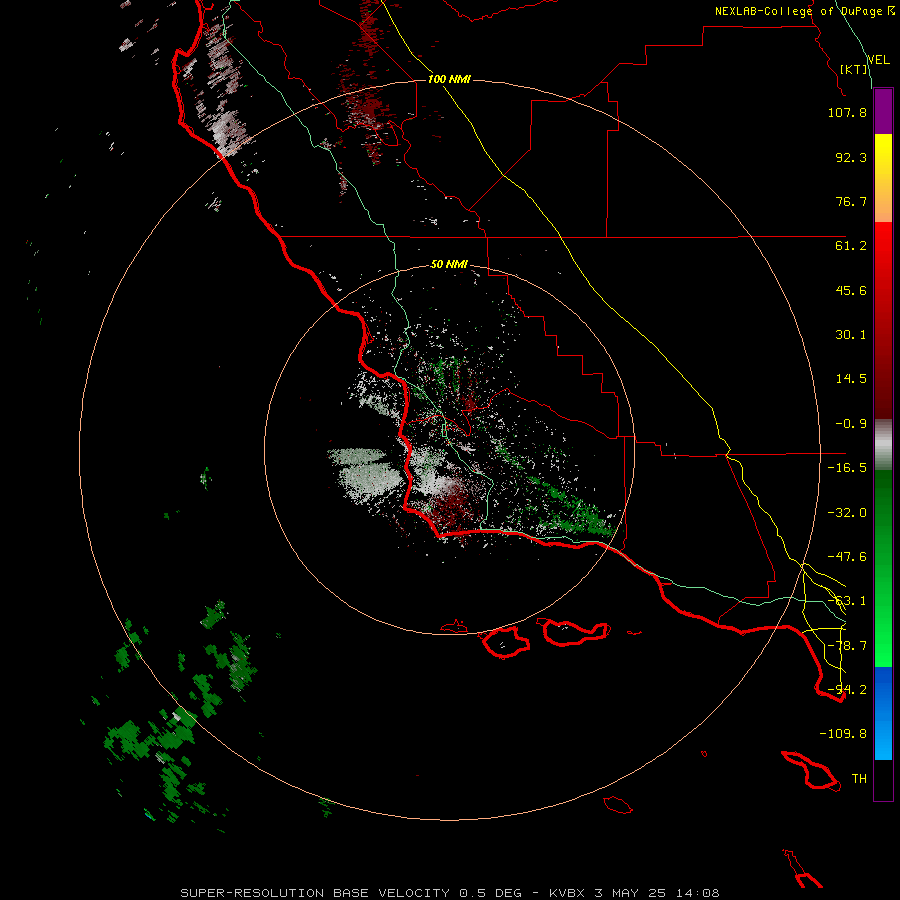Click the -47.6 velocity scale value

pos(847,557)
